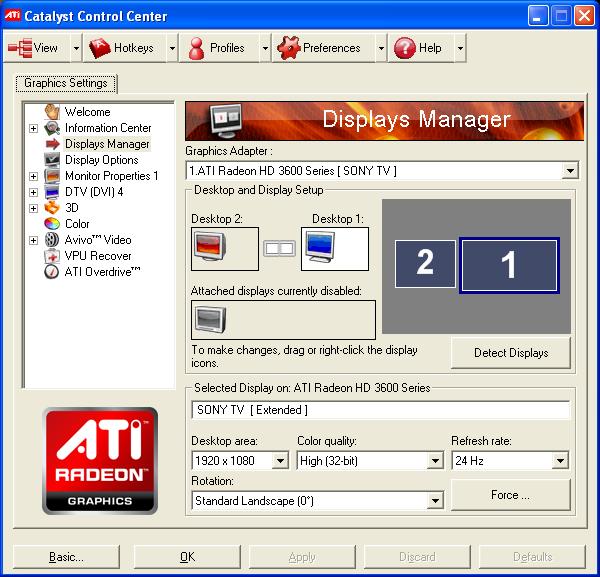Click the Detect Displays button
600x577 pixels.
(510, 353)
